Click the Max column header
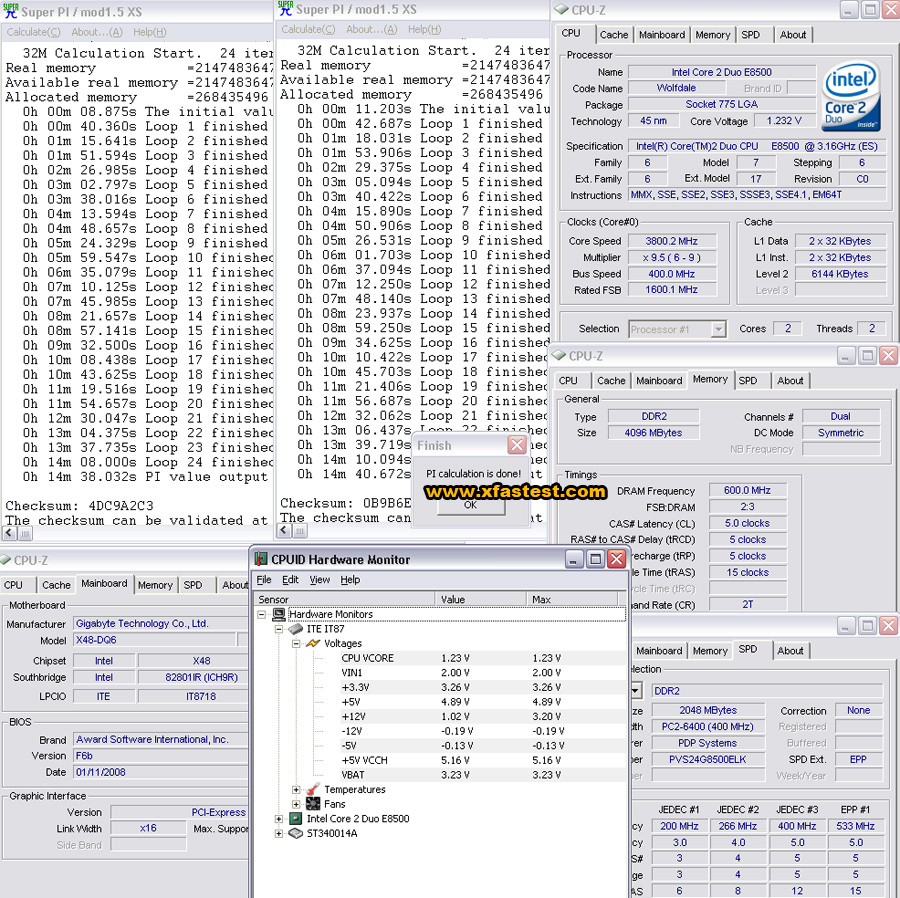 (x=572, y=599)
